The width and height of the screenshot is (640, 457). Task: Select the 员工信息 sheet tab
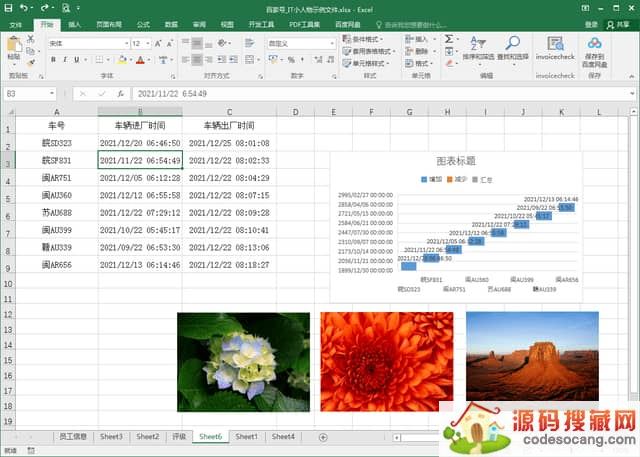[x=73, y=437]
